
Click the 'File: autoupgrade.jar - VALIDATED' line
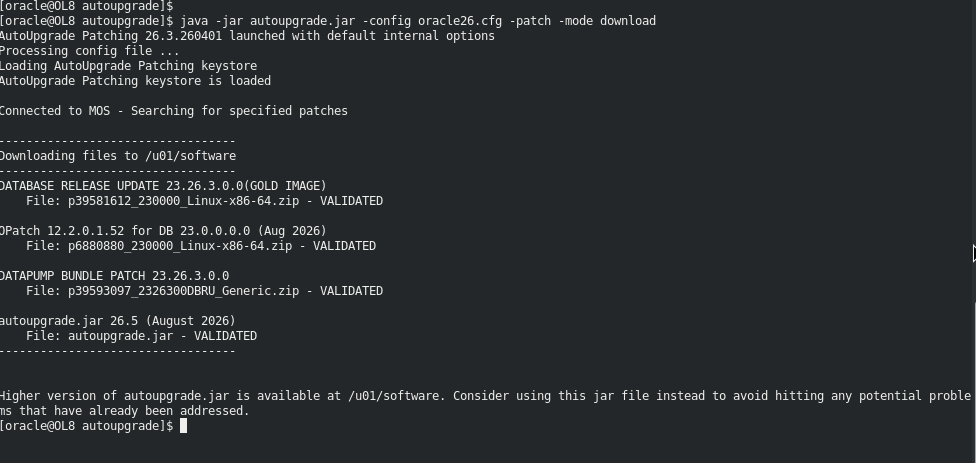pos(141,336)
